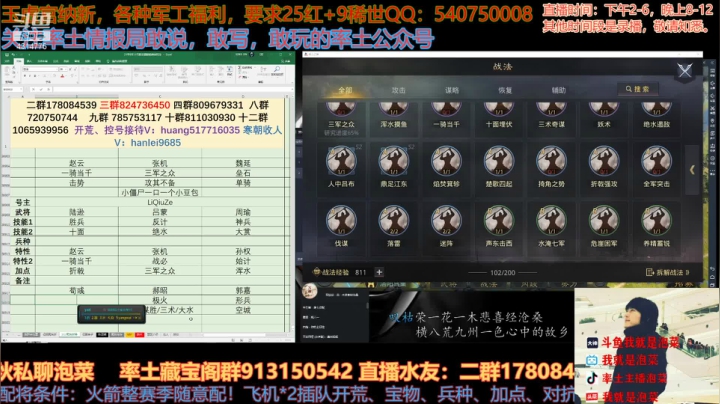Viewport: 720px width, 404px height.
Task: Open the Excel Name Box dropdown
Action: [20, 90]
